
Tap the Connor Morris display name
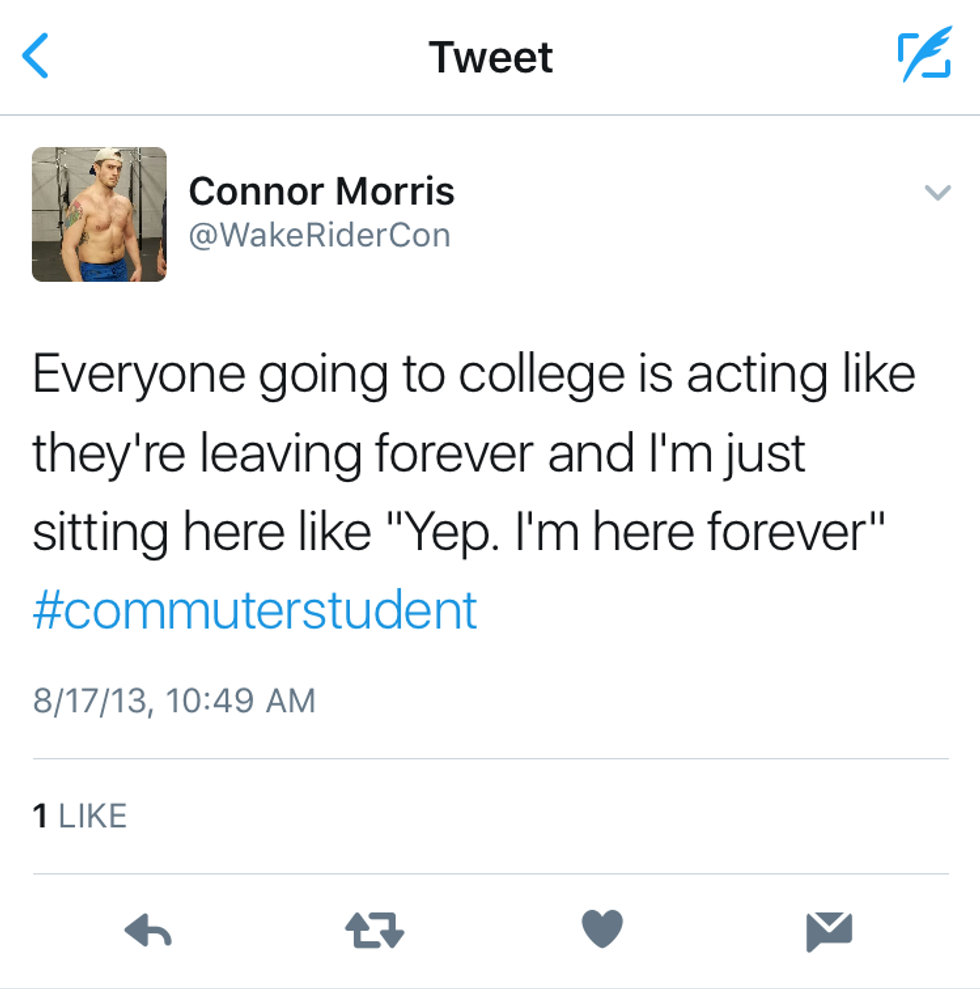pos(321,190)
